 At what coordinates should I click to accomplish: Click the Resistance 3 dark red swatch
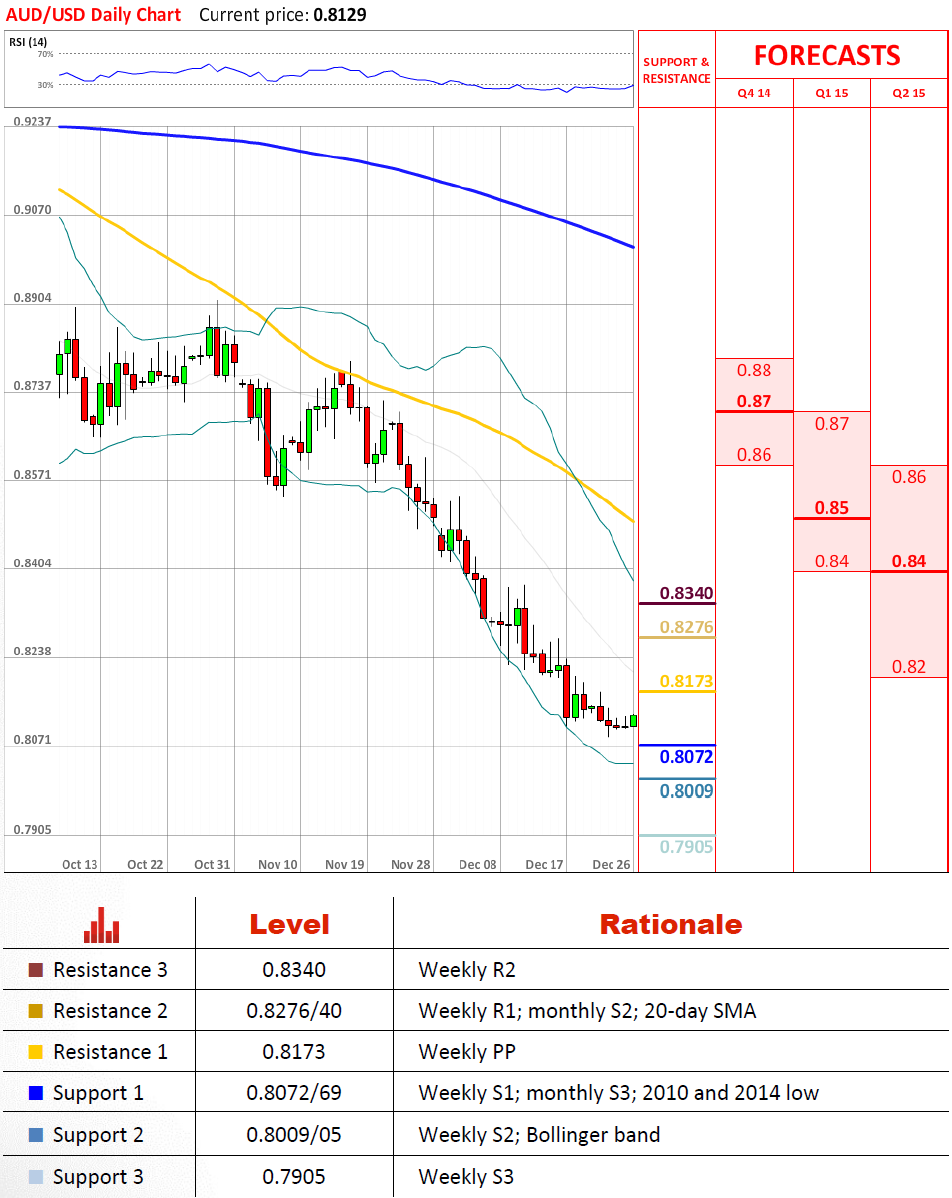coord(36,970)
